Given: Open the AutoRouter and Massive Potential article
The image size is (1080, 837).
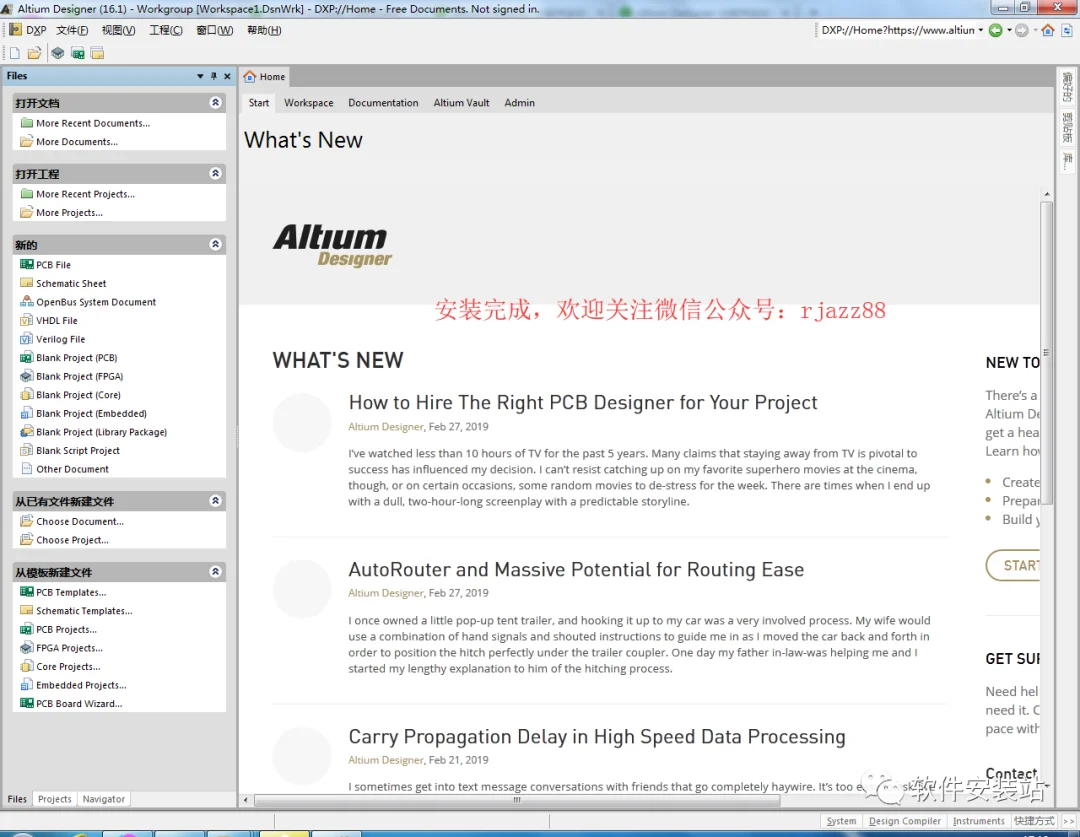Looking at the screenshot, I should pos(577,570).
